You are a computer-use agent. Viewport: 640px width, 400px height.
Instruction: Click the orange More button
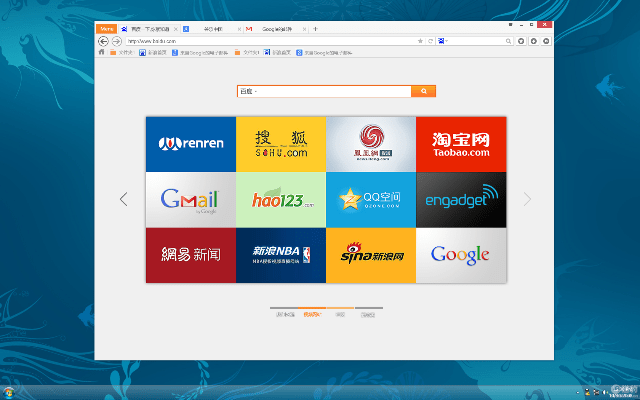point(107,29)
